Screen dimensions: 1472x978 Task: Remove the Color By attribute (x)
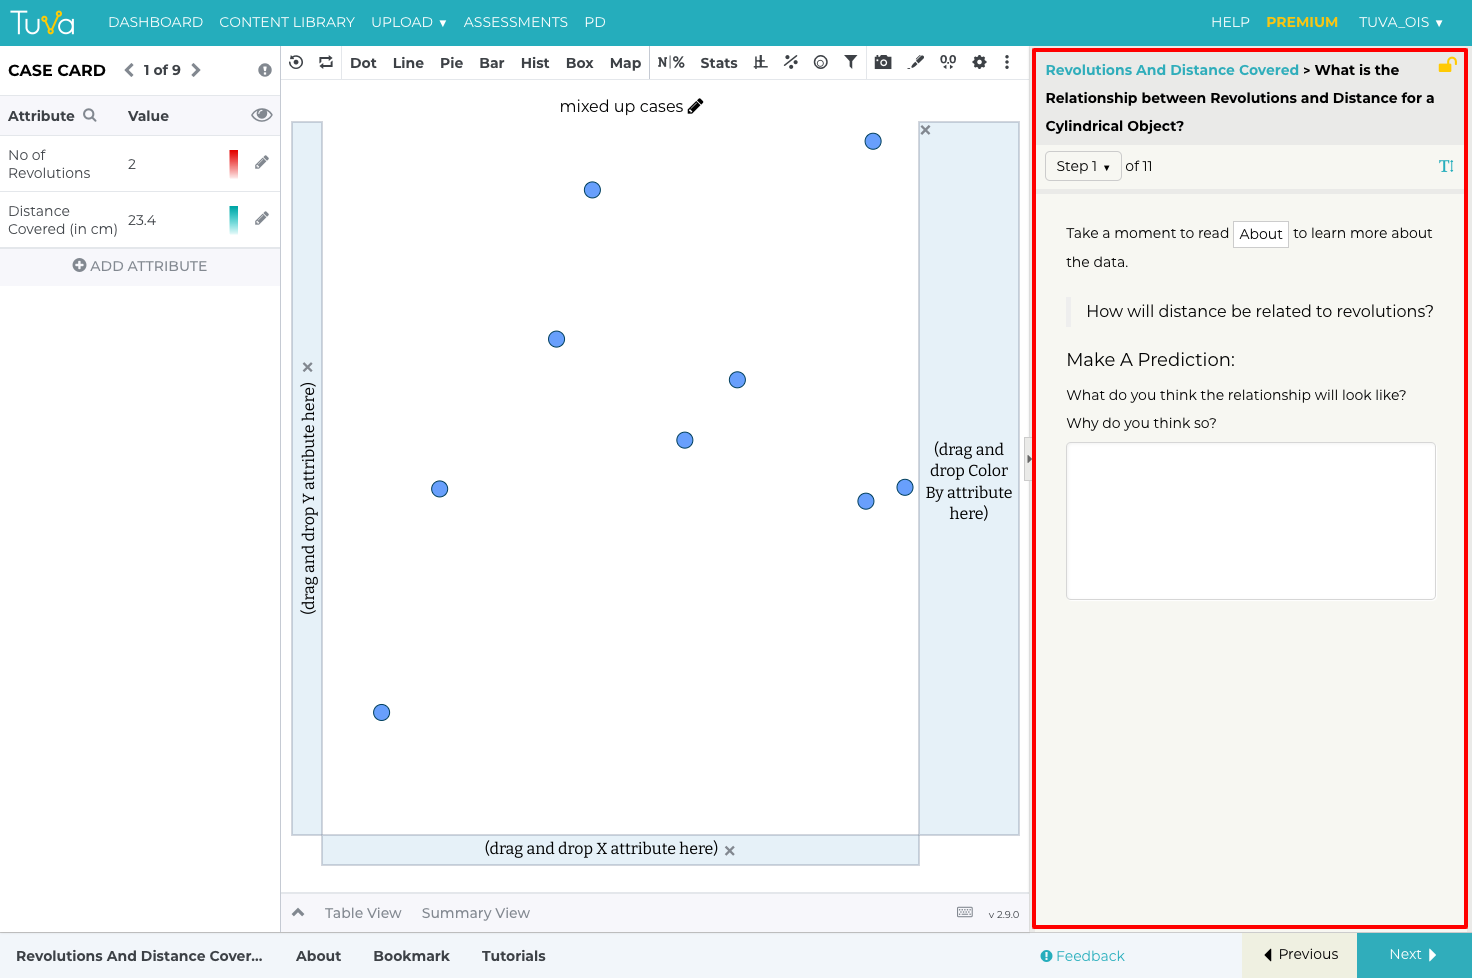coord(926,130)
